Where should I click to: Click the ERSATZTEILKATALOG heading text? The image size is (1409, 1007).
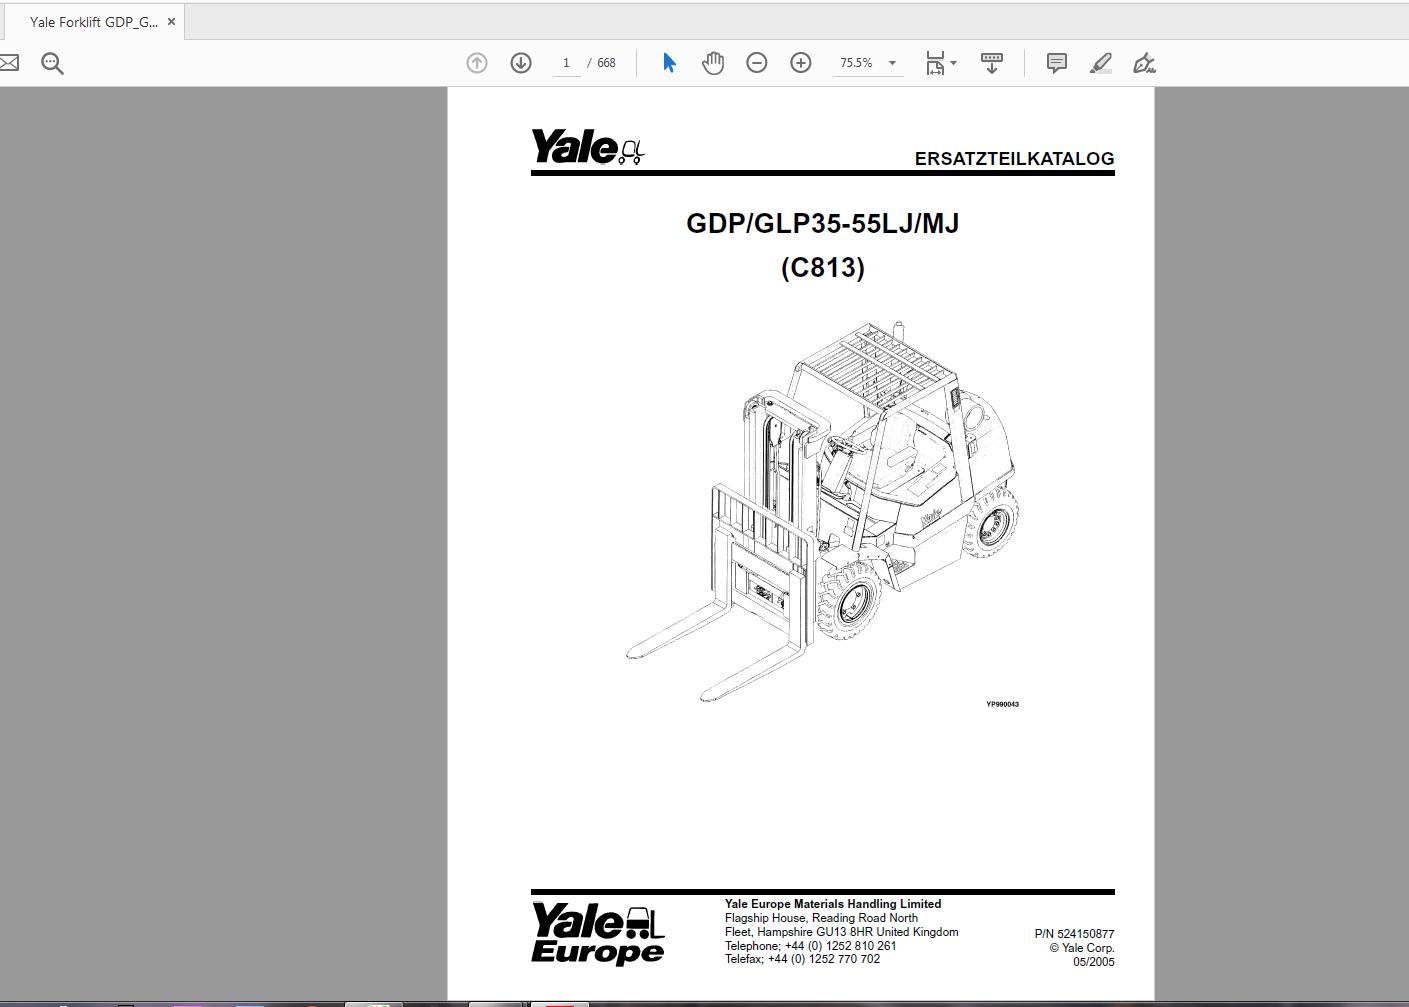[1014, 158]
